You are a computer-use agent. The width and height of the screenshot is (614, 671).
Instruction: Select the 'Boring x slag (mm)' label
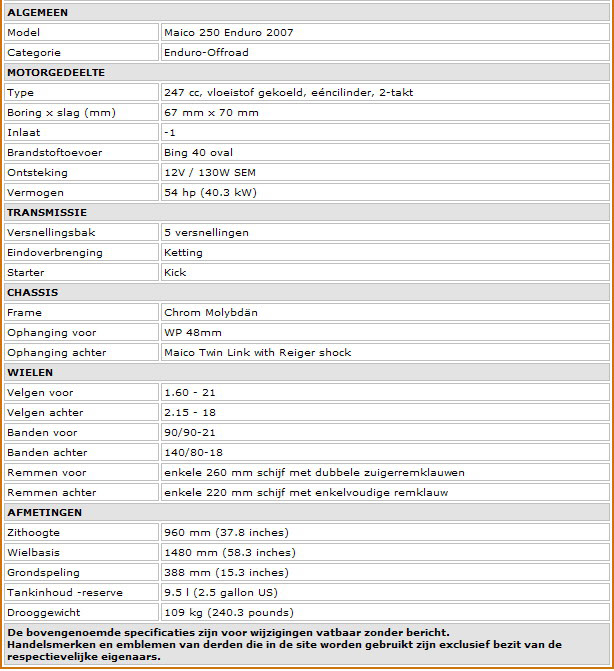[61, 113]
